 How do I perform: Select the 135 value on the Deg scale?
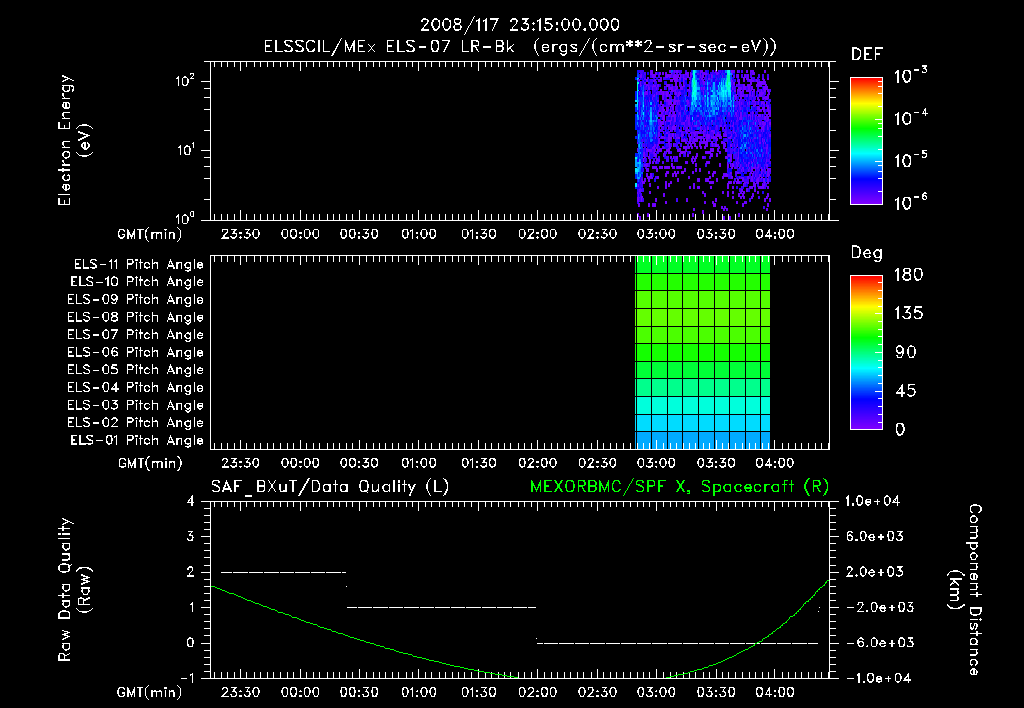tap(908, 314)
